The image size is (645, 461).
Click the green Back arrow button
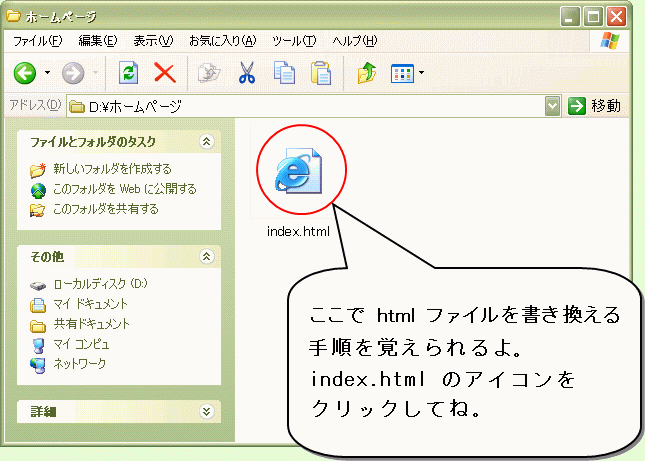[24, 73]
